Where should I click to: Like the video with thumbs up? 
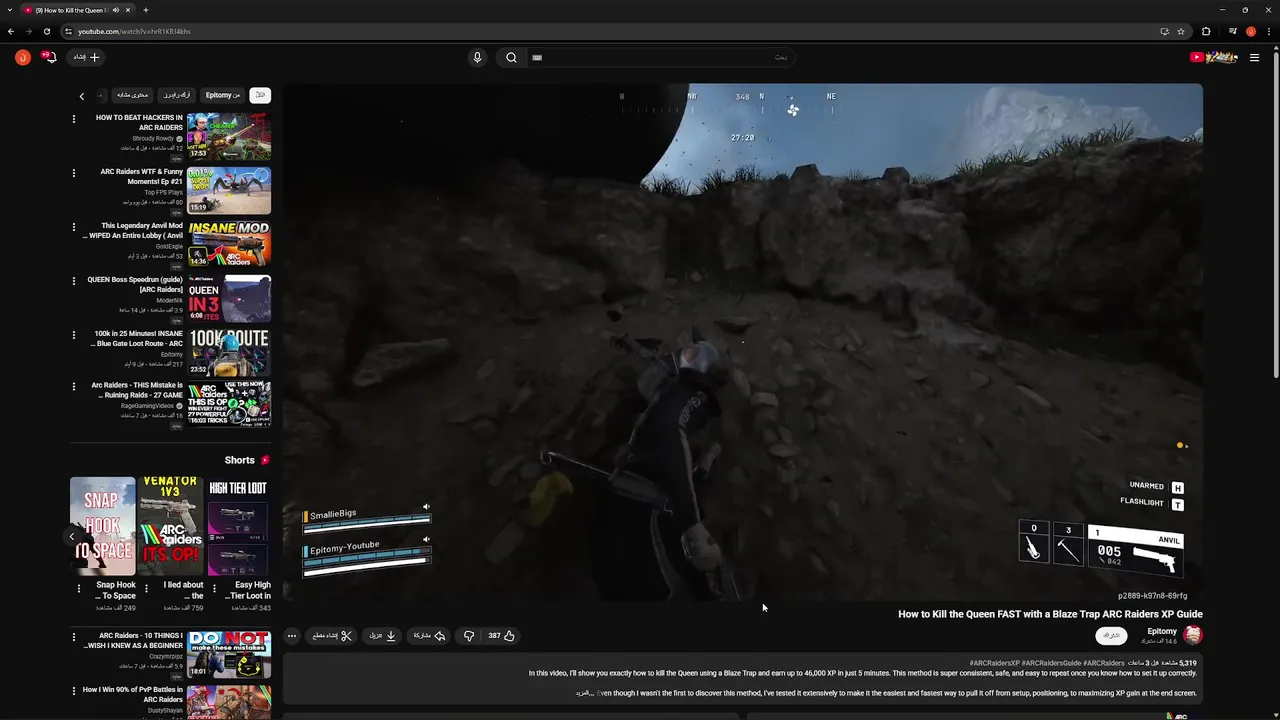(501, 635)
